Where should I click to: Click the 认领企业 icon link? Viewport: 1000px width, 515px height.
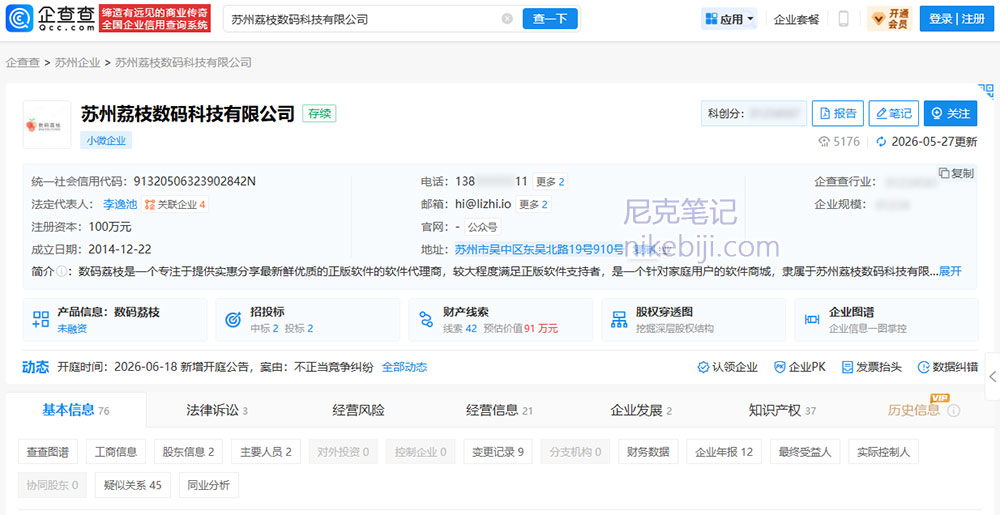728,367
